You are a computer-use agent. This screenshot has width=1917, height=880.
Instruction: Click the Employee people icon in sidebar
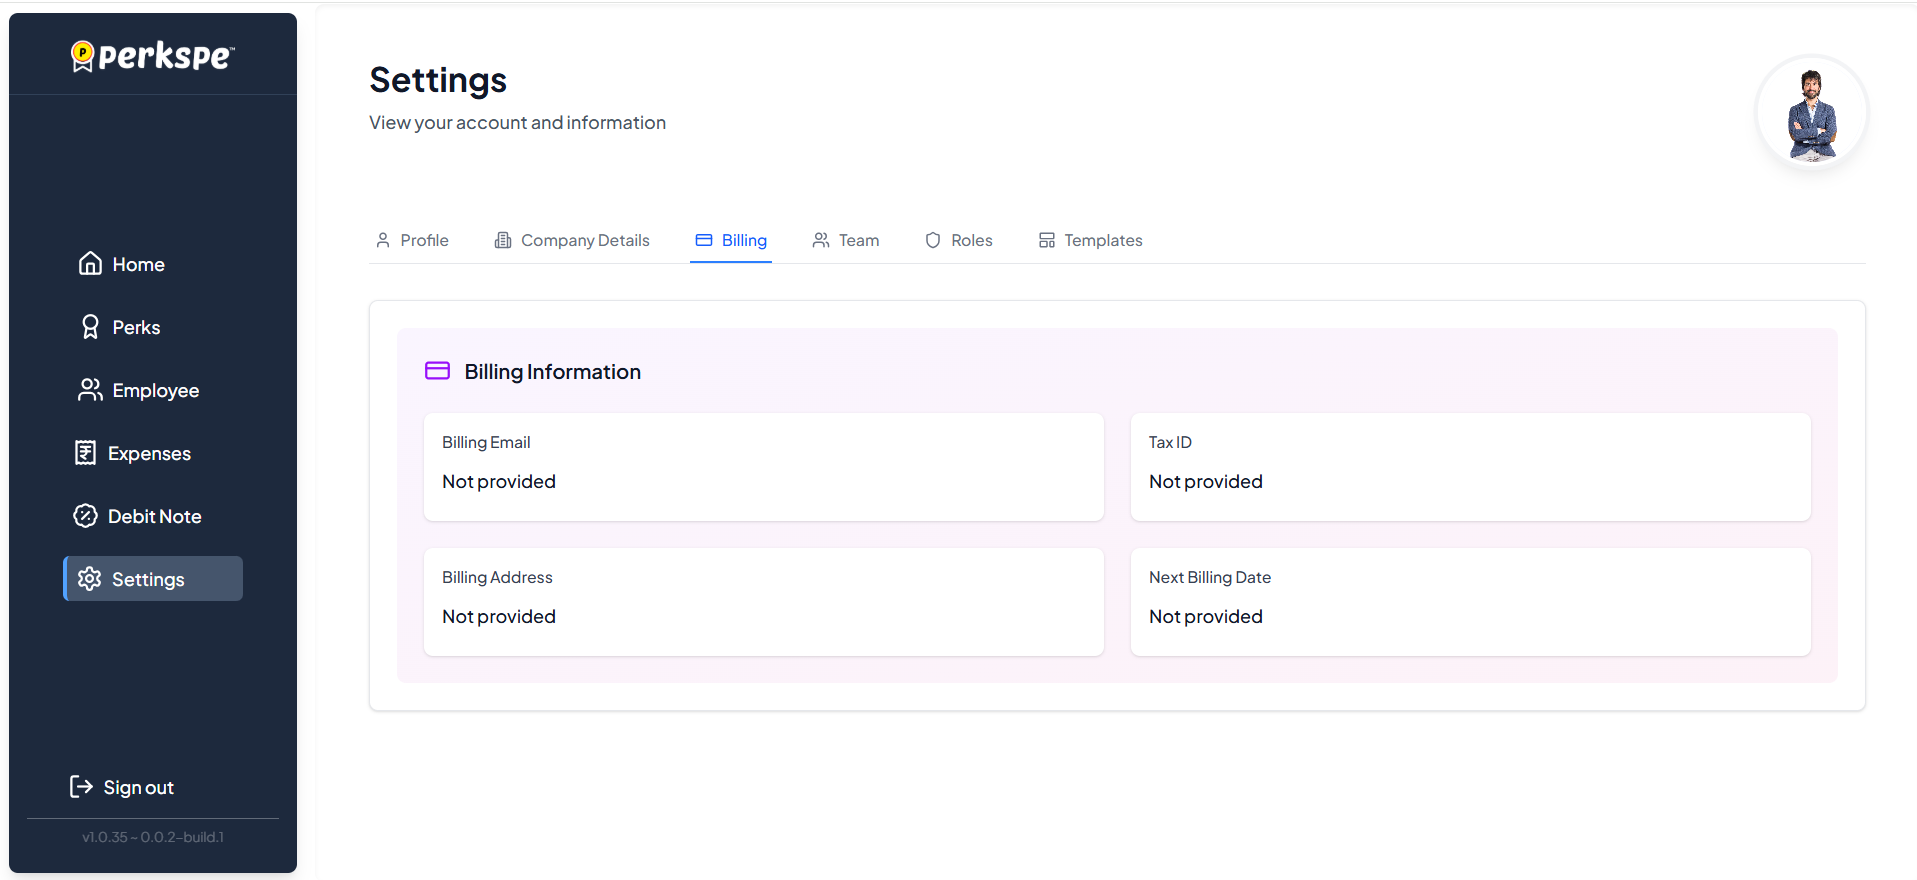(90, 390)
